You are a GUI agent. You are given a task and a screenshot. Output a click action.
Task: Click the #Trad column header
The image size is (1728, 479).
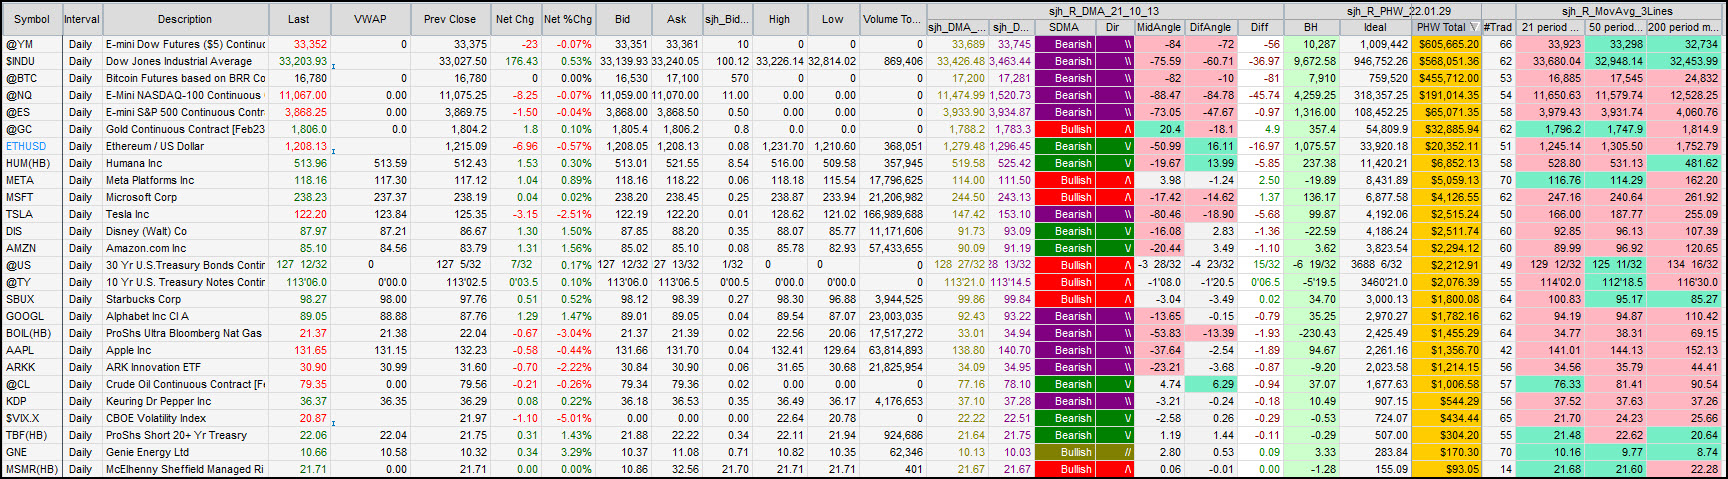click(x=1497, y=27)
